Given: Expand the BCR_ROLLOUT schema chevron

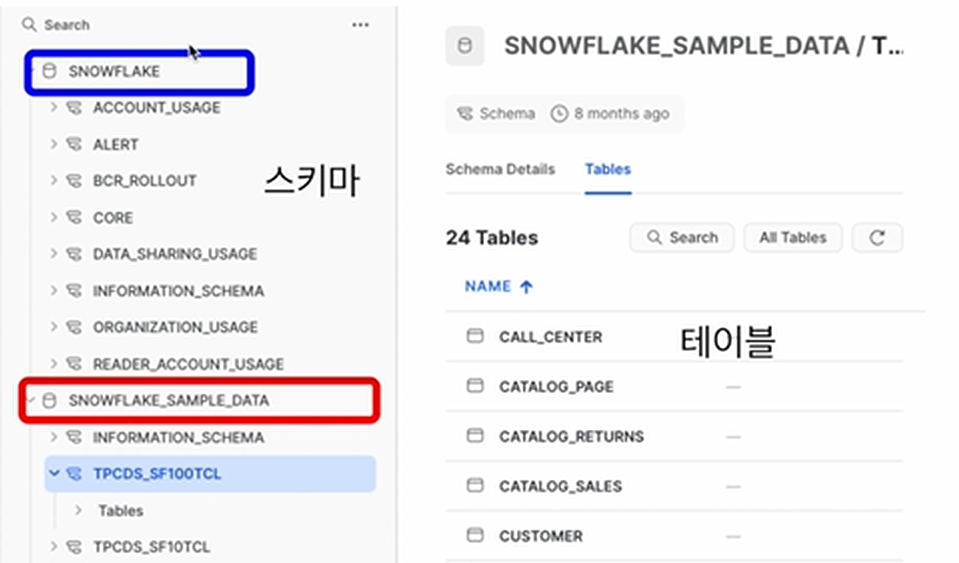Looking at the screenshot, I should pos(54,181).
